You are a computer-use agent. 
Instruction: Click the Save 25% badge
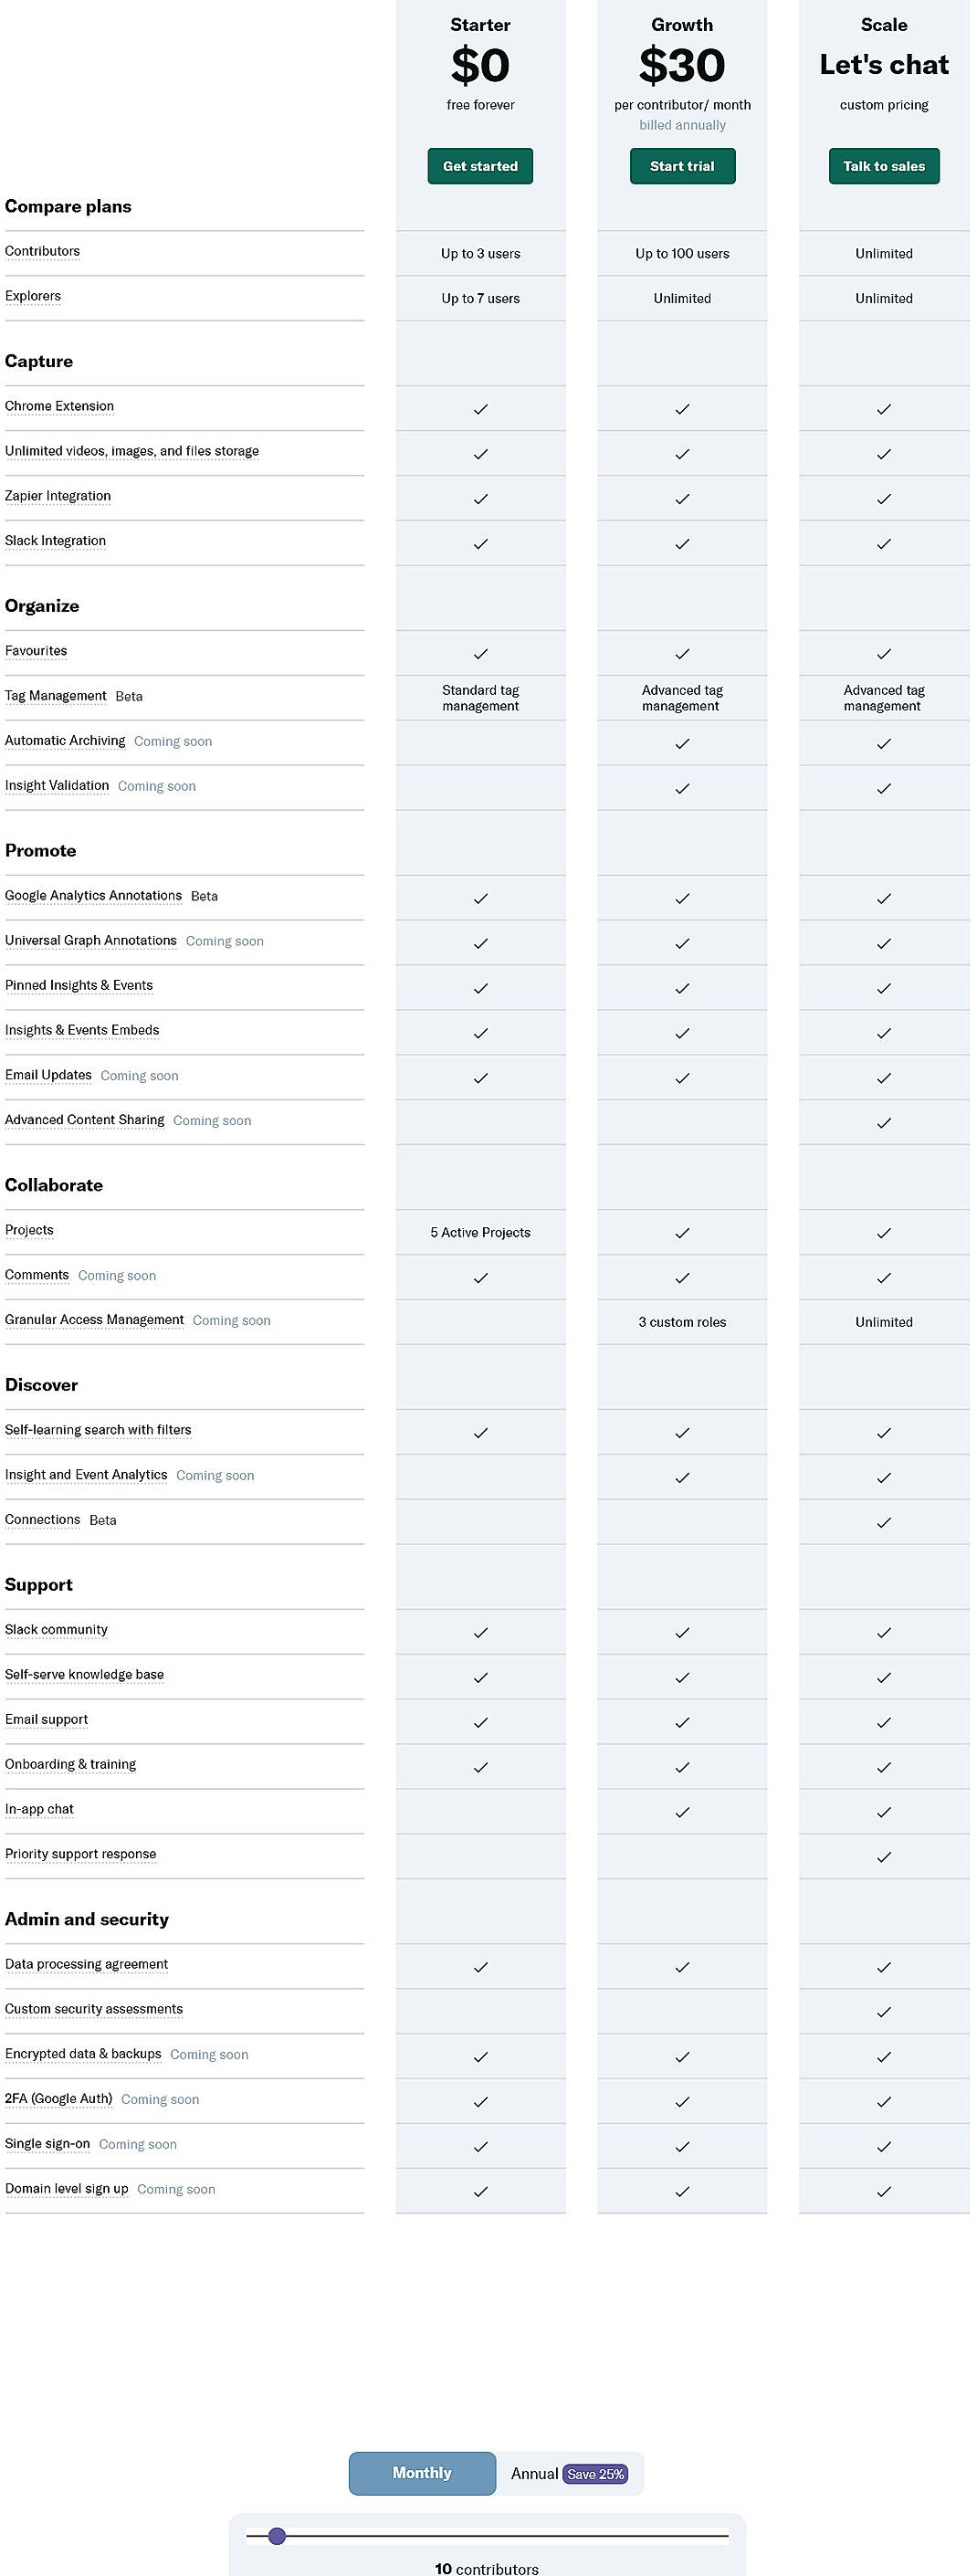pos(596,2474)
